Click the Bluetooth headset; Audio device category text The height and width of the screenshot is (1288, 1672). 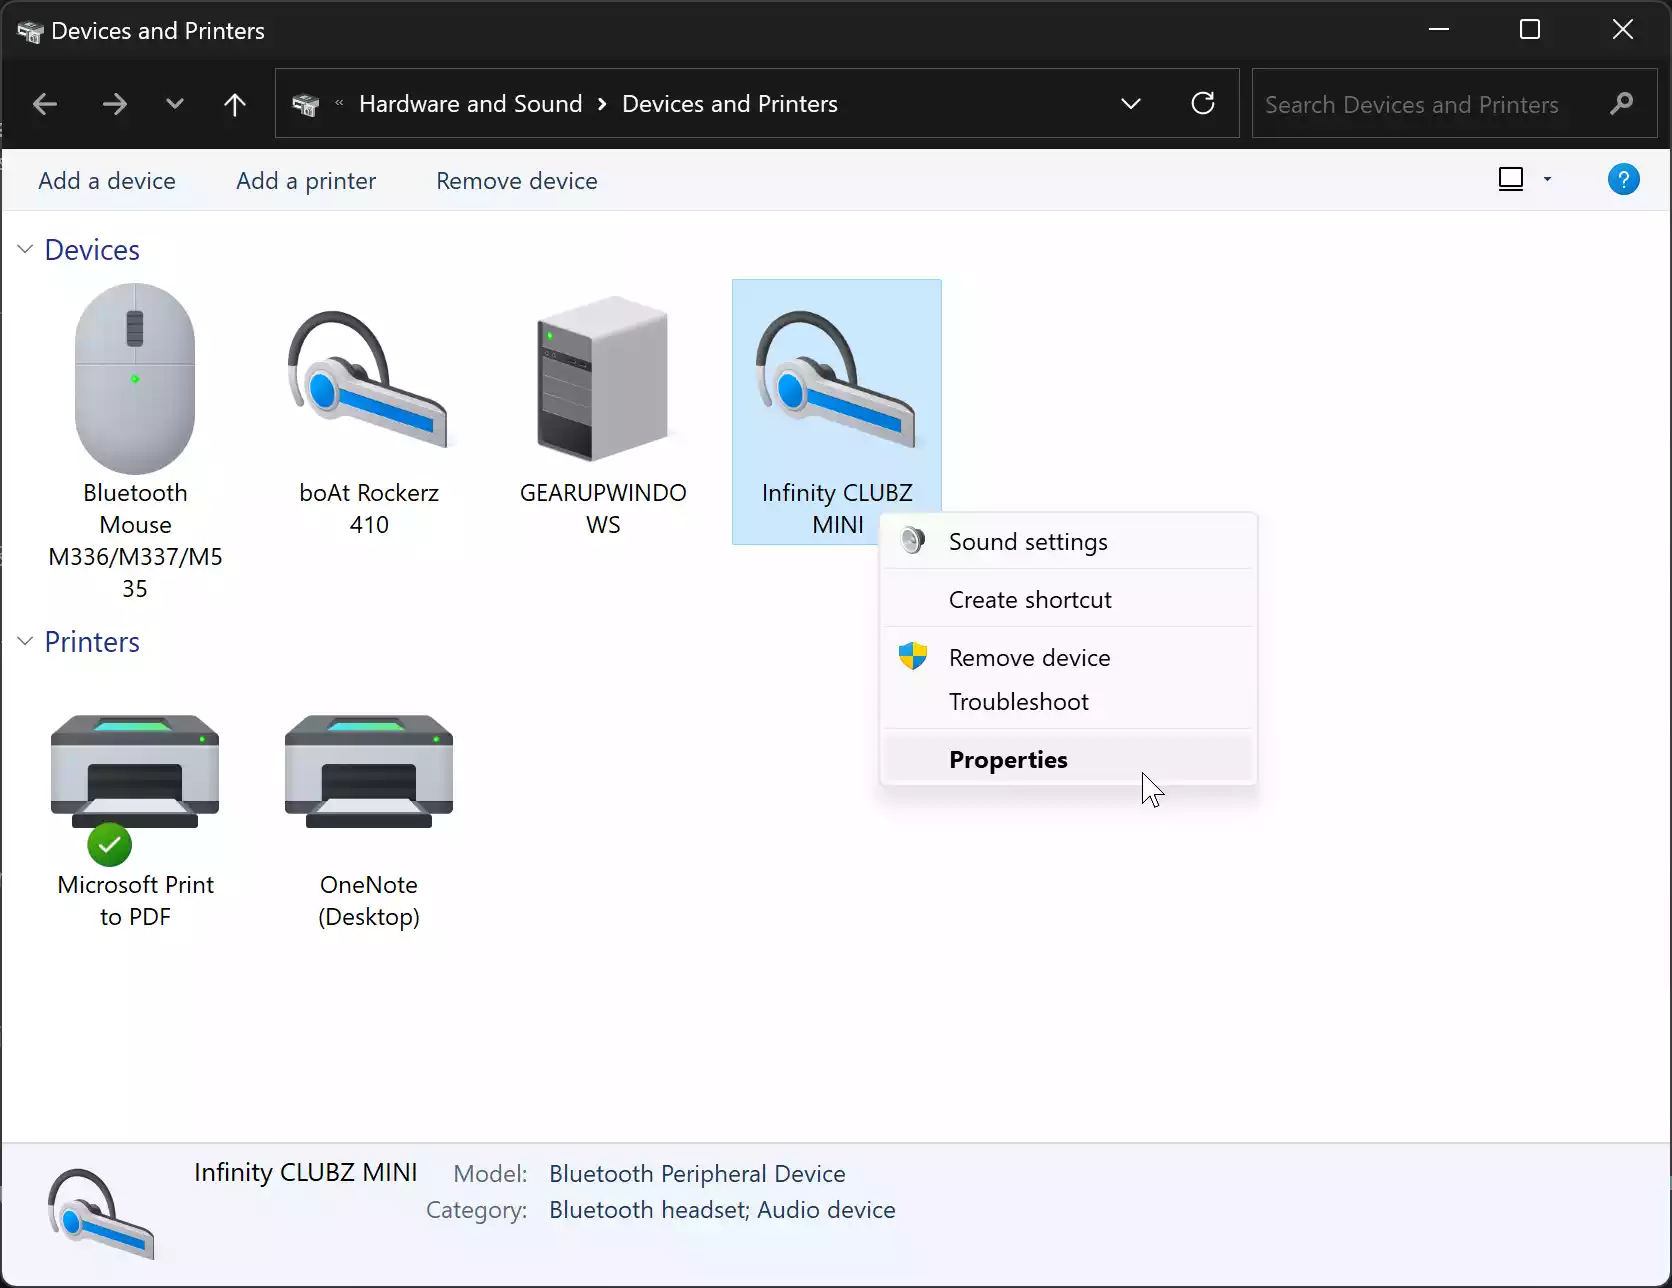[722, 1210]
